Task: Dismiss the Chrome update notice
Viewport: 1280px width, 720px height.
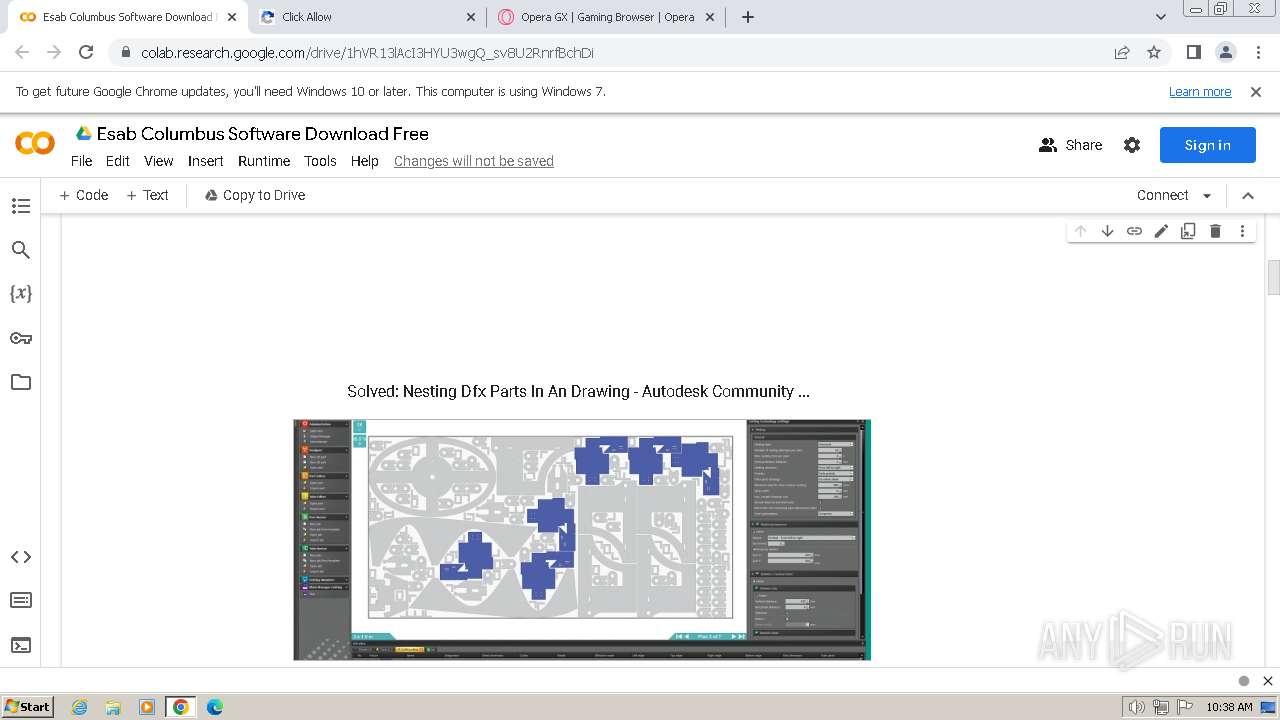Action: (1256, 91)
